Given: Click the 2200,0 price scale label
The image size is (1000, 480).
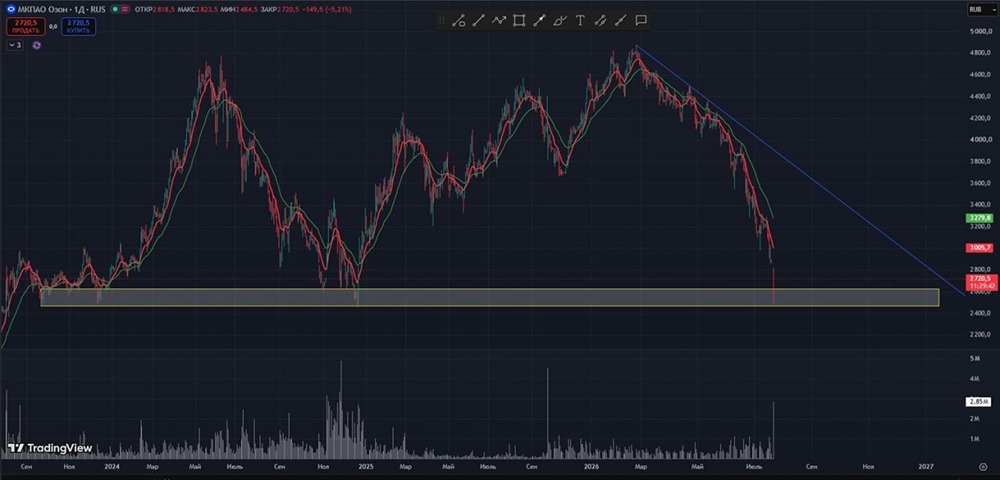Looking at the screenshot, I should 979,335.
